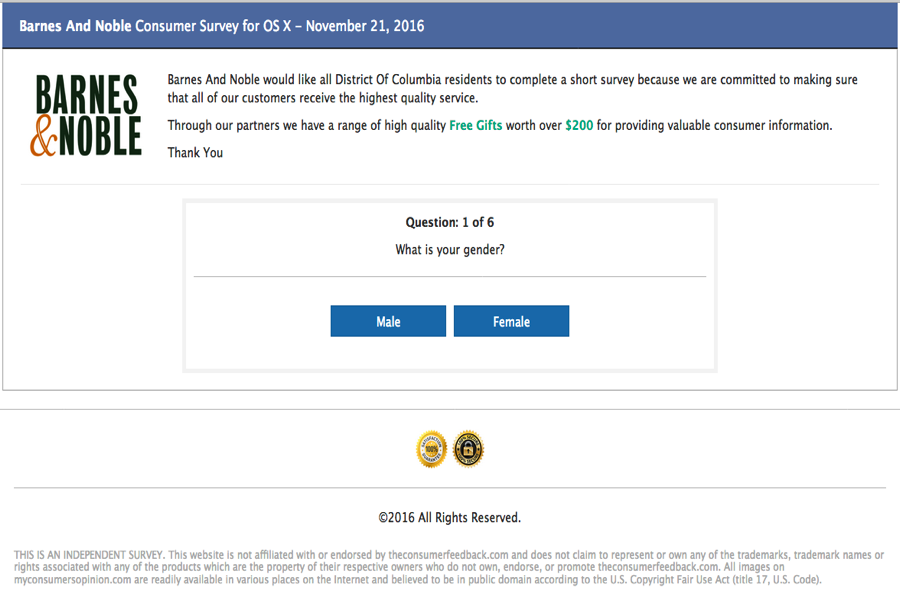Image resolution: width=900 pixels, height=600 pixels.
Task: Click myconsumersopinion.com in the disclaimer
Action: (x=73, y=580)
